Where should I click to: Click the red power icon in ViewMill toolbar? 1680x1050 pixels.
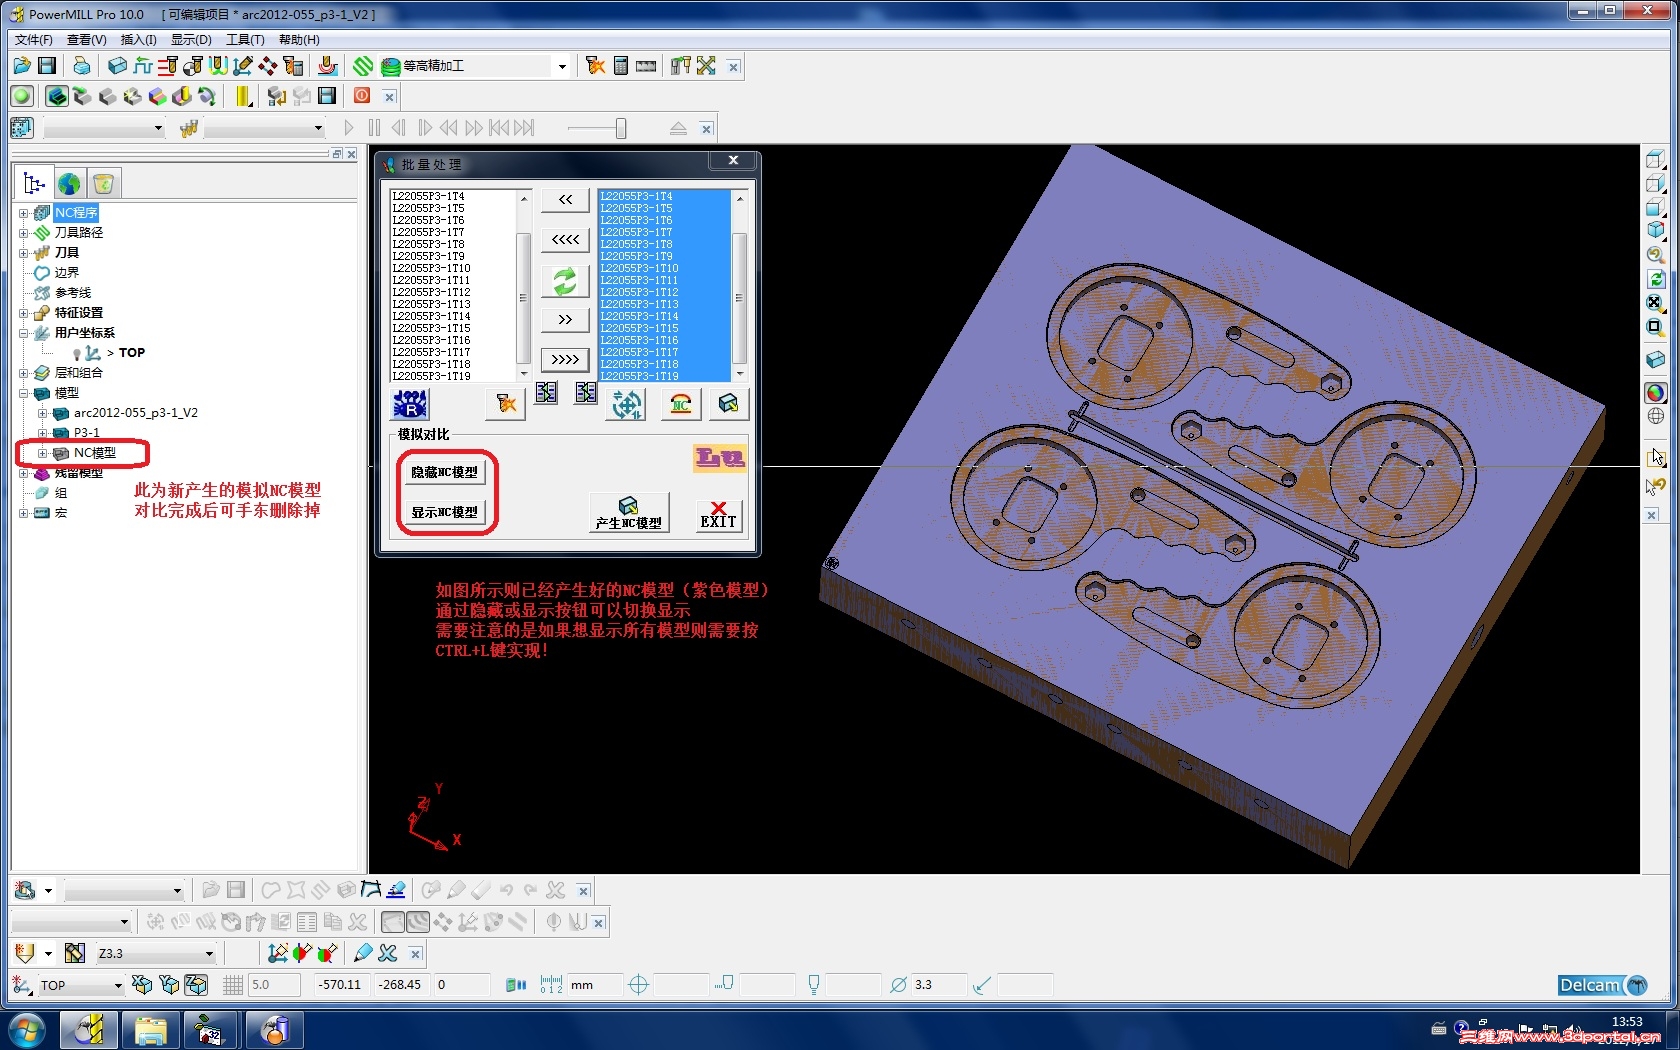coord(362,96)
